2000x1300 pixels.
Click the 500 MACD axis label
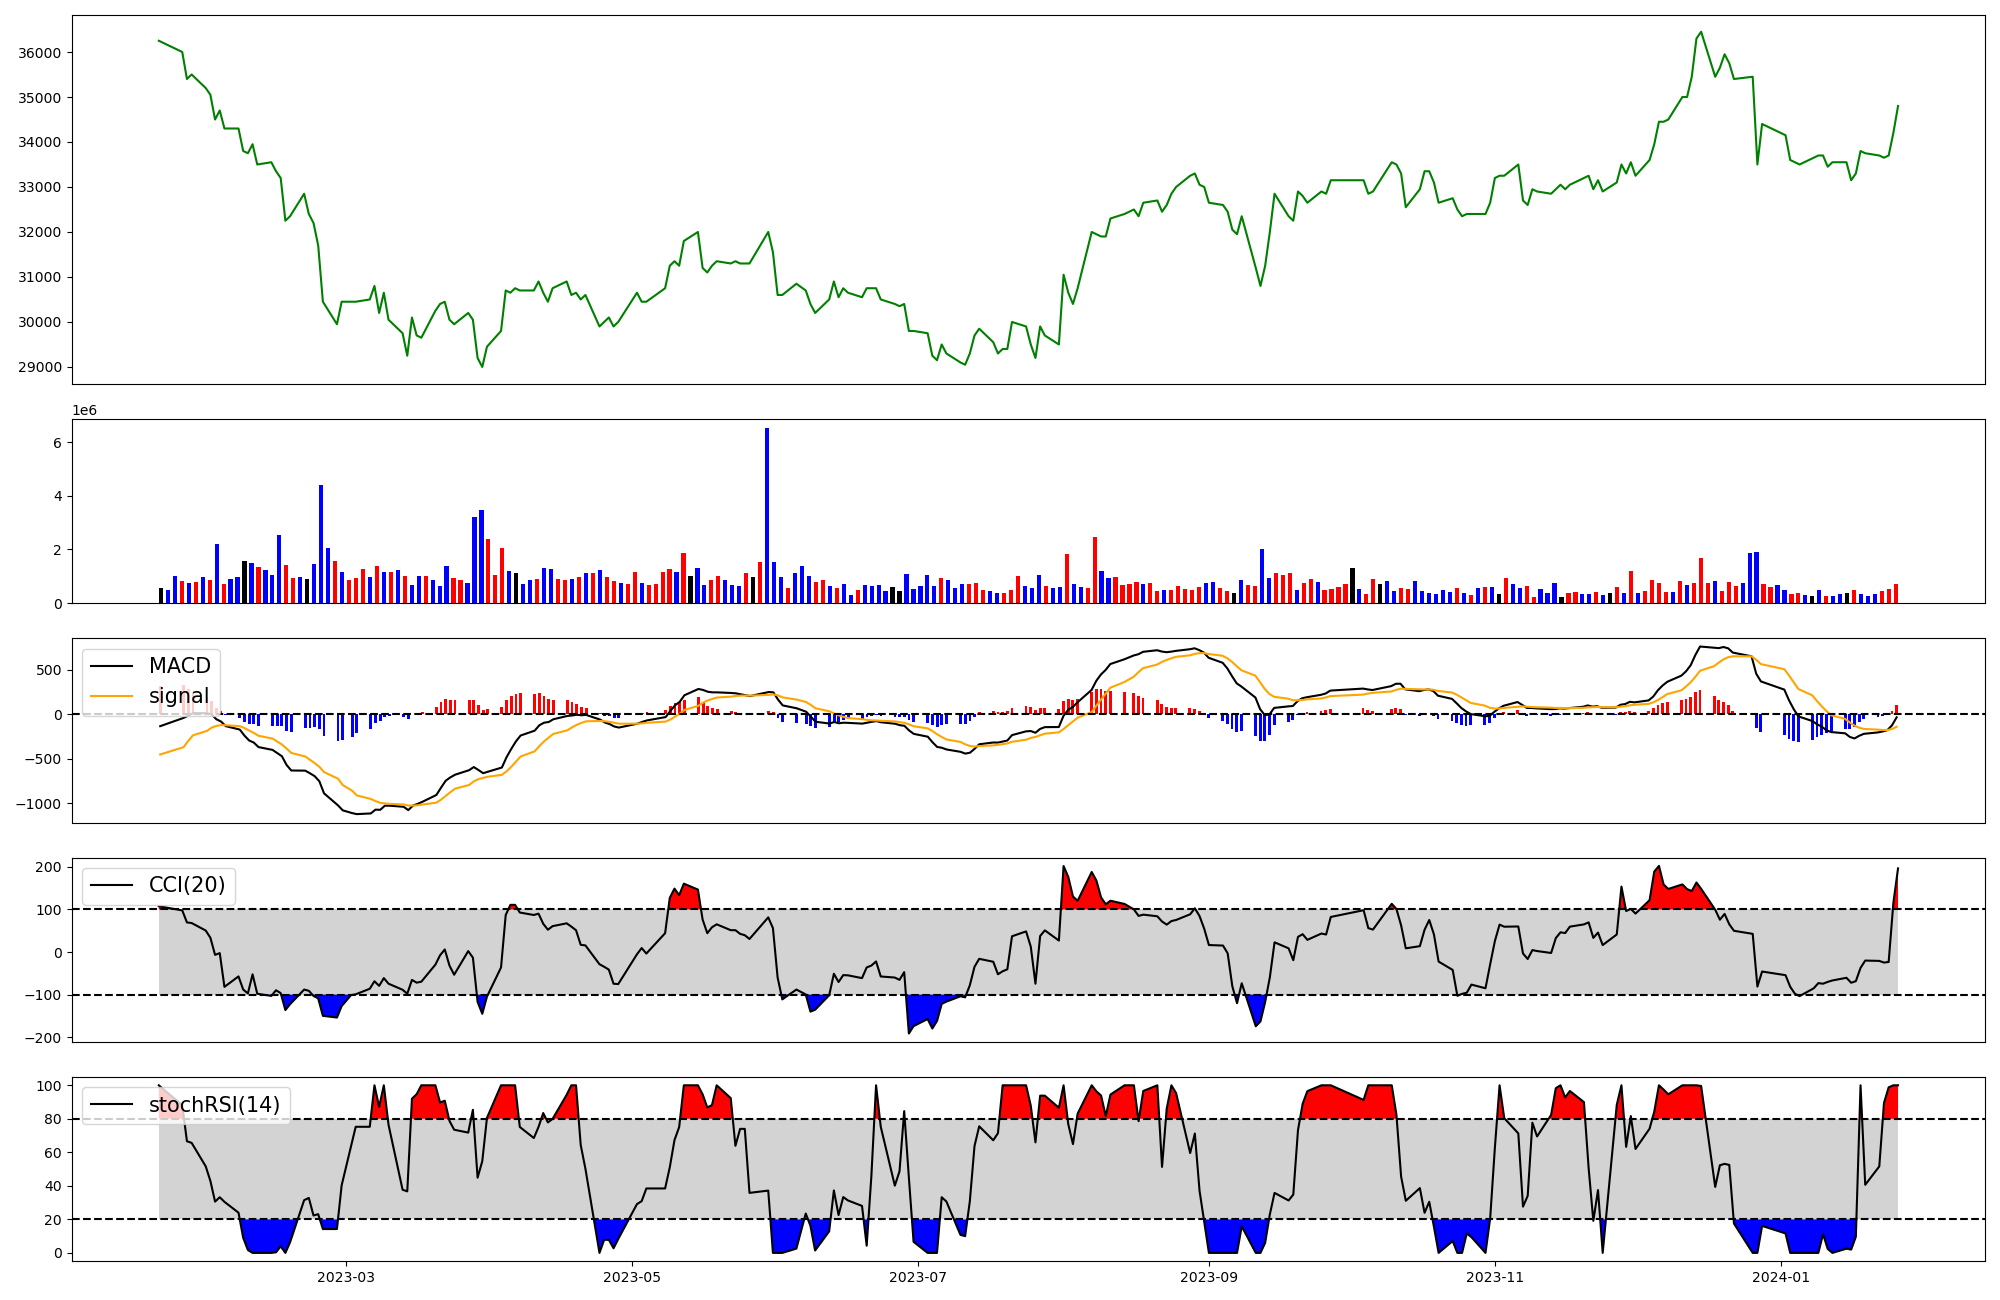(x=49, y=670)
